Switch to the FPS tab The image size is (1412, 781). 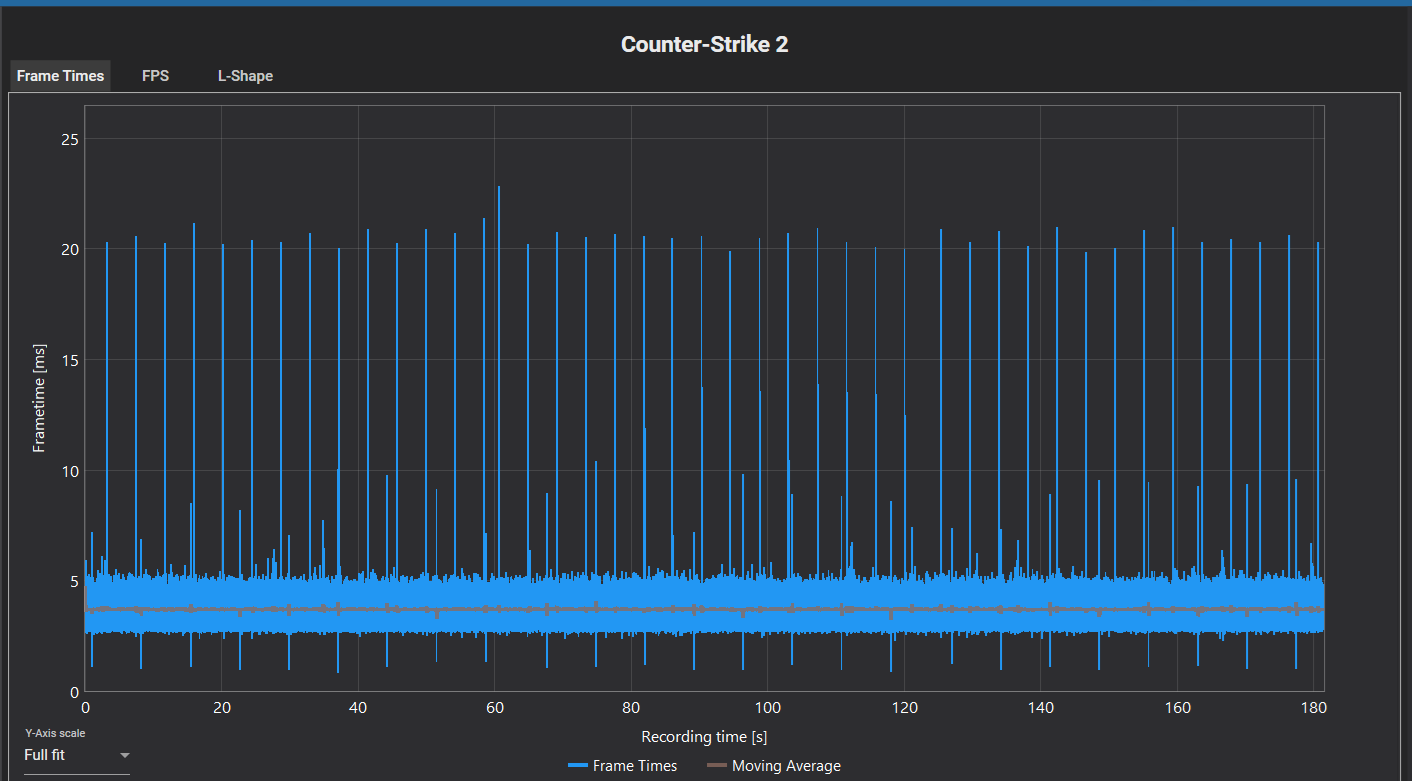pyautogui.click(x=155, y=75)
